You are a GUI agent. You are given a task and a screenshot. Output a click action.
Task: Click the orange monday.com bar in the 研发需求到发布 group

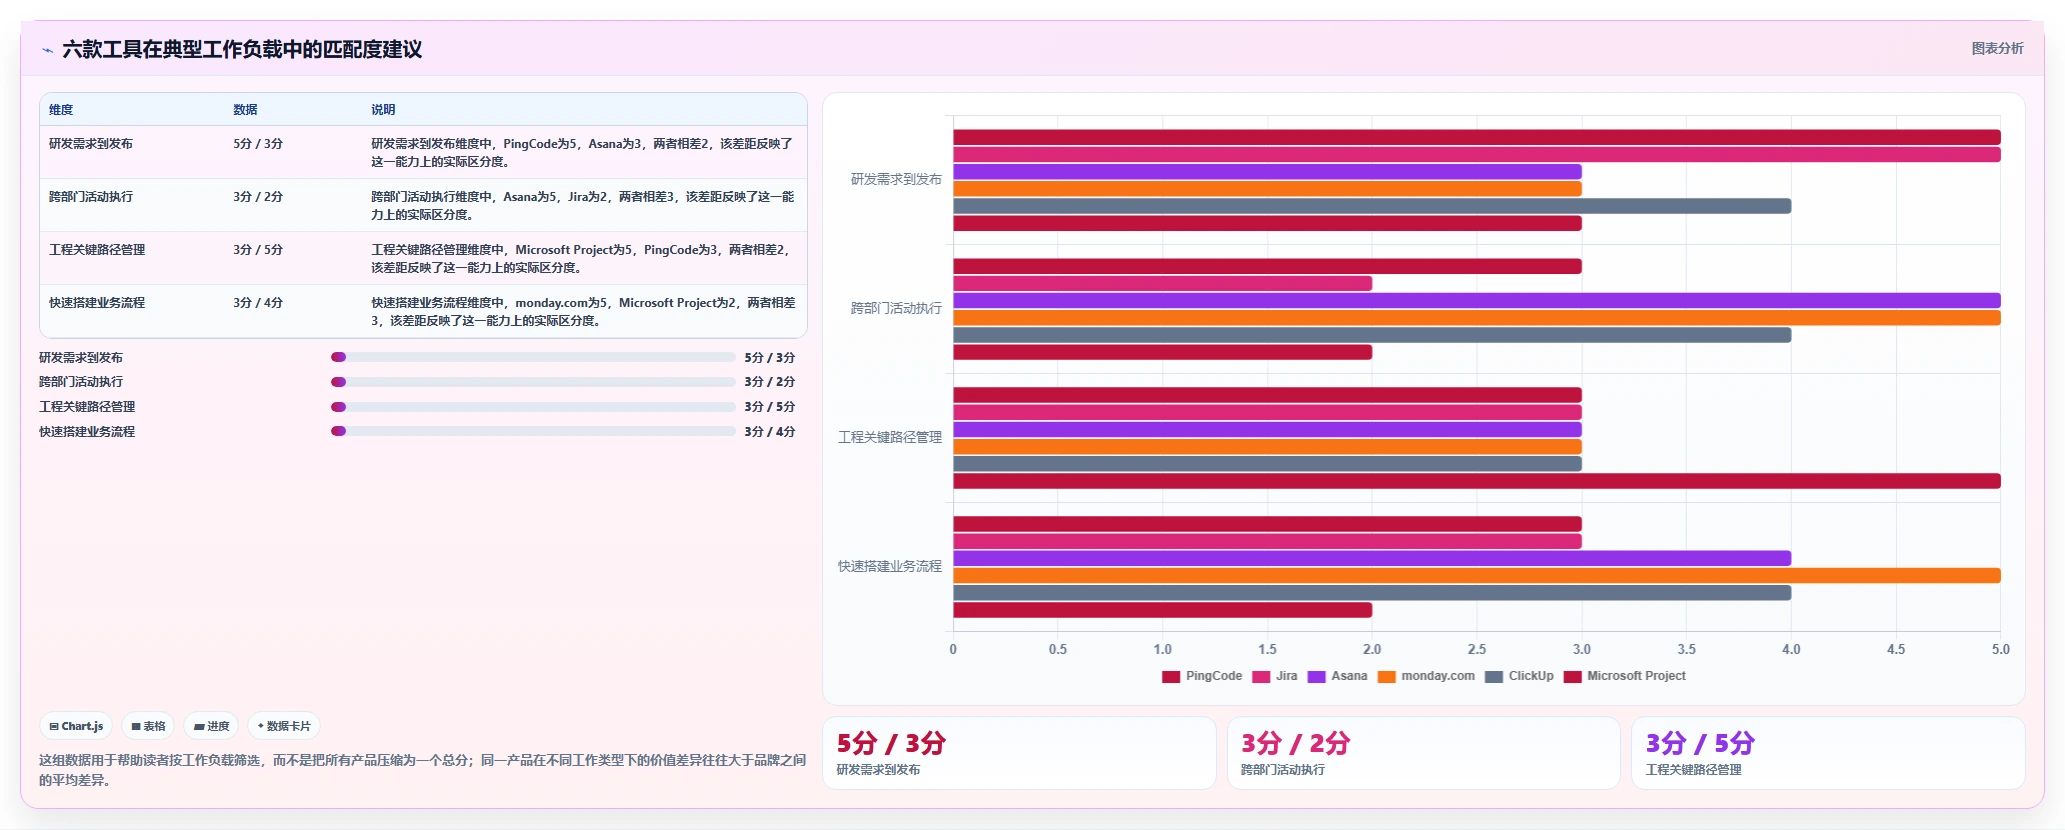1267,189
